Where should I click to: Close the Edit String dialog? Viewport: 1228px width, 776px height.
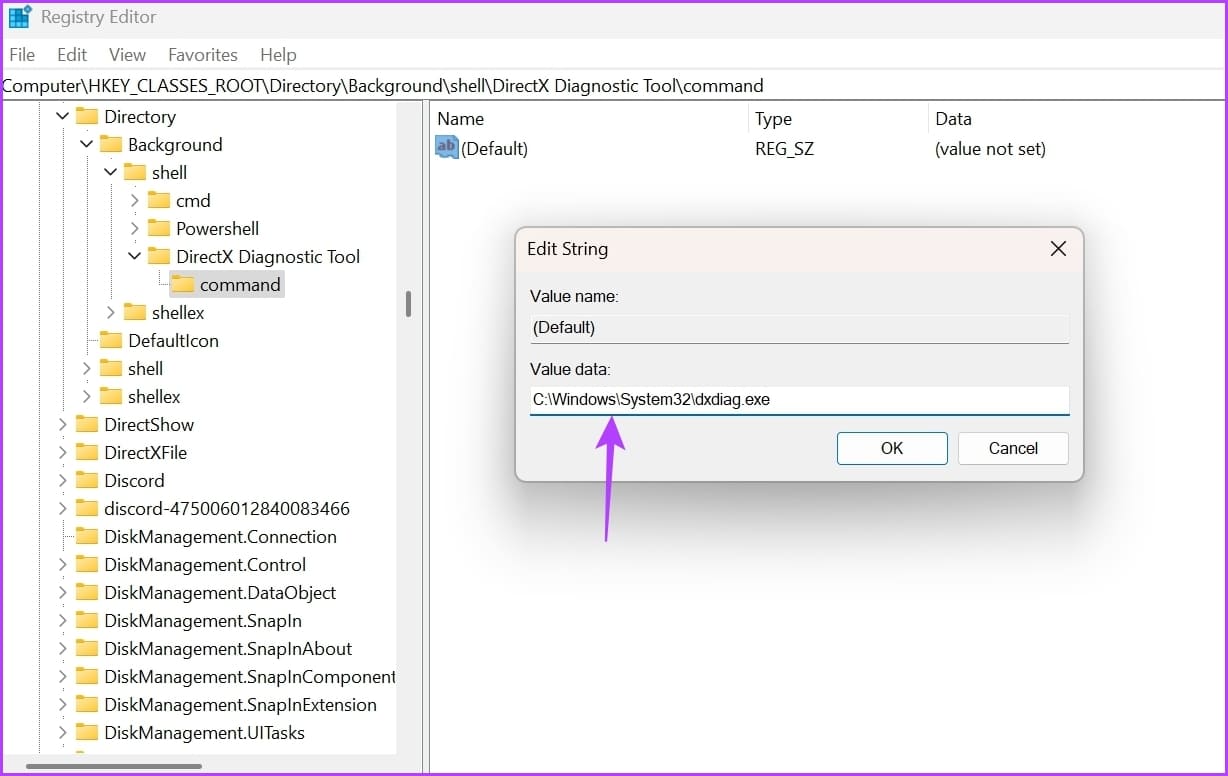coord(1058,249)
